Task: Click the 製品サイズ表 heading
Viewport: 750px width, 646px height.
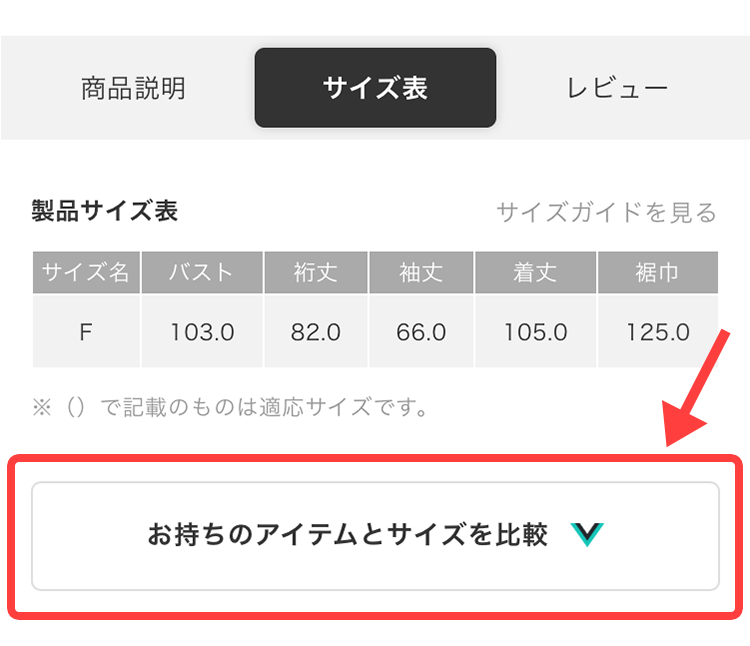Action: [x=105, y=211]
